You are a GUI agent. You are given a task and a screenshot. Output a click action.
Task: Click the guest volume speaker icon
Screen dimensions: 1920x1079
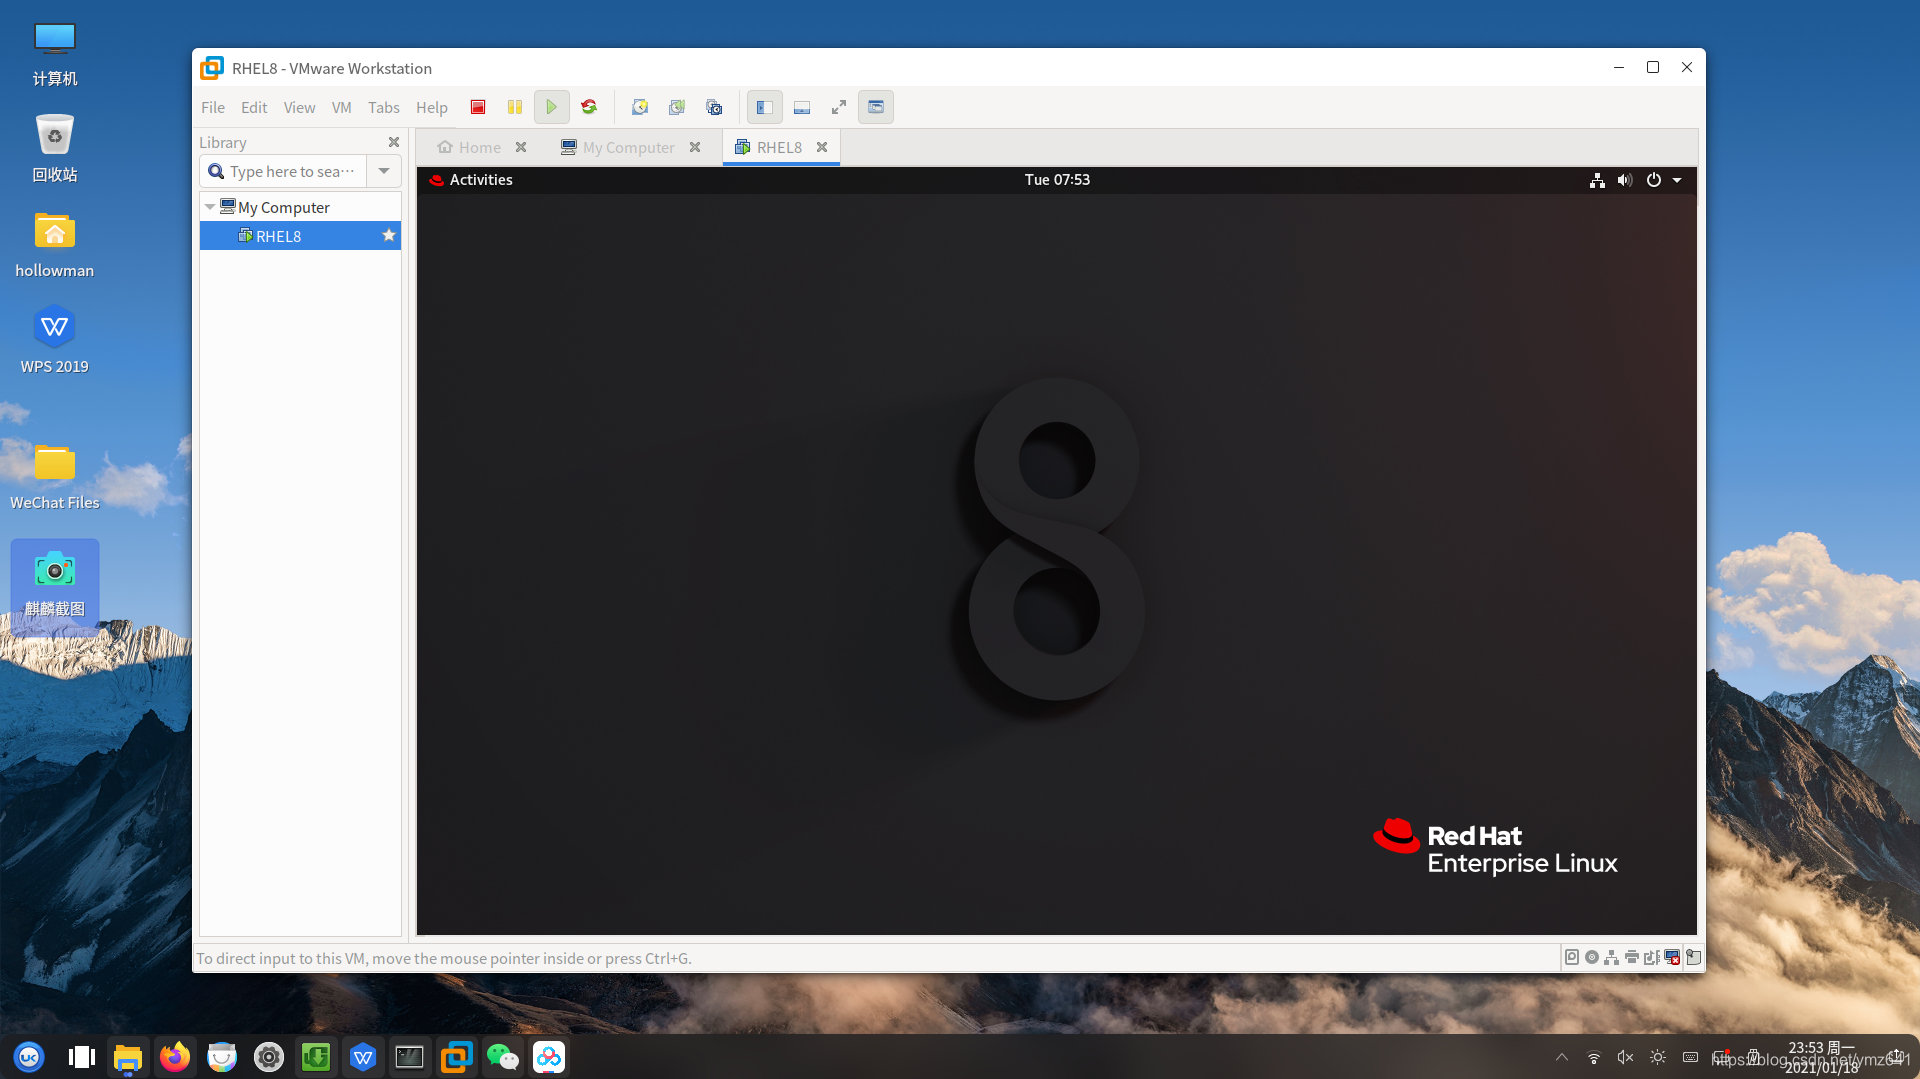point(1625,180)
